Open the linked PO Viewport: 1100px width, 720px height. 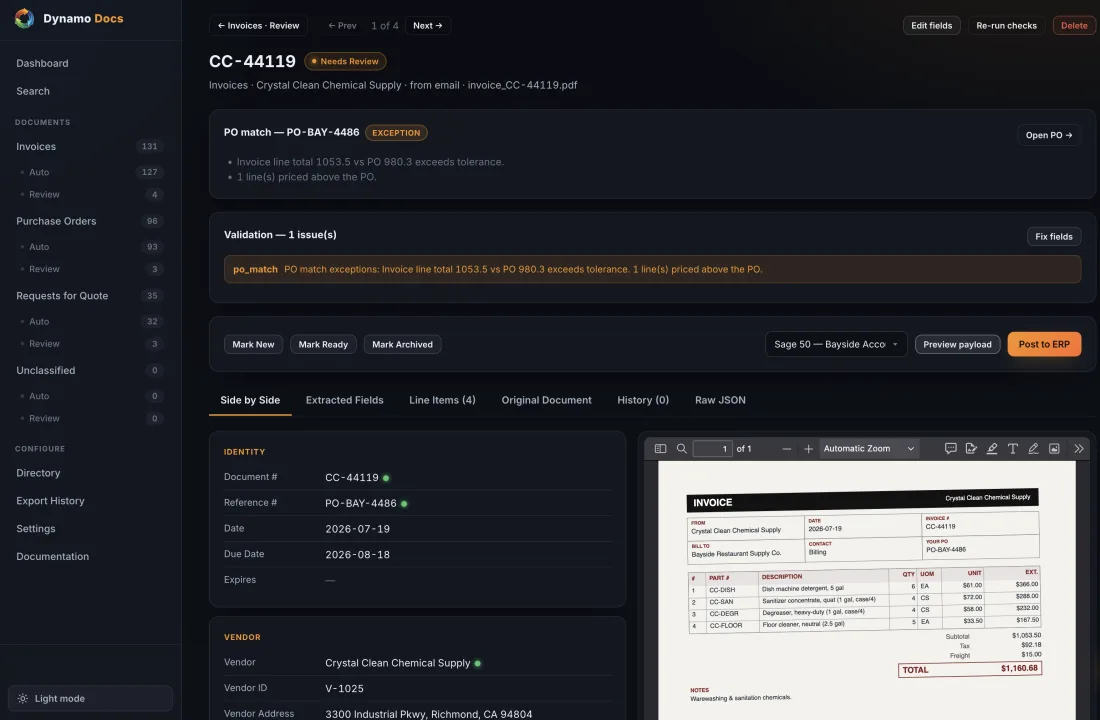1049,135
